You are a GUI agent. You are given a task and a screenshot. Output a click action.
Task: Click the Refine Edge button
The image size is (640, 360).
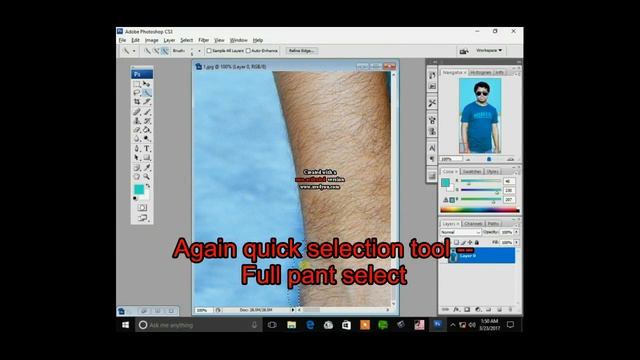point(301,51)
